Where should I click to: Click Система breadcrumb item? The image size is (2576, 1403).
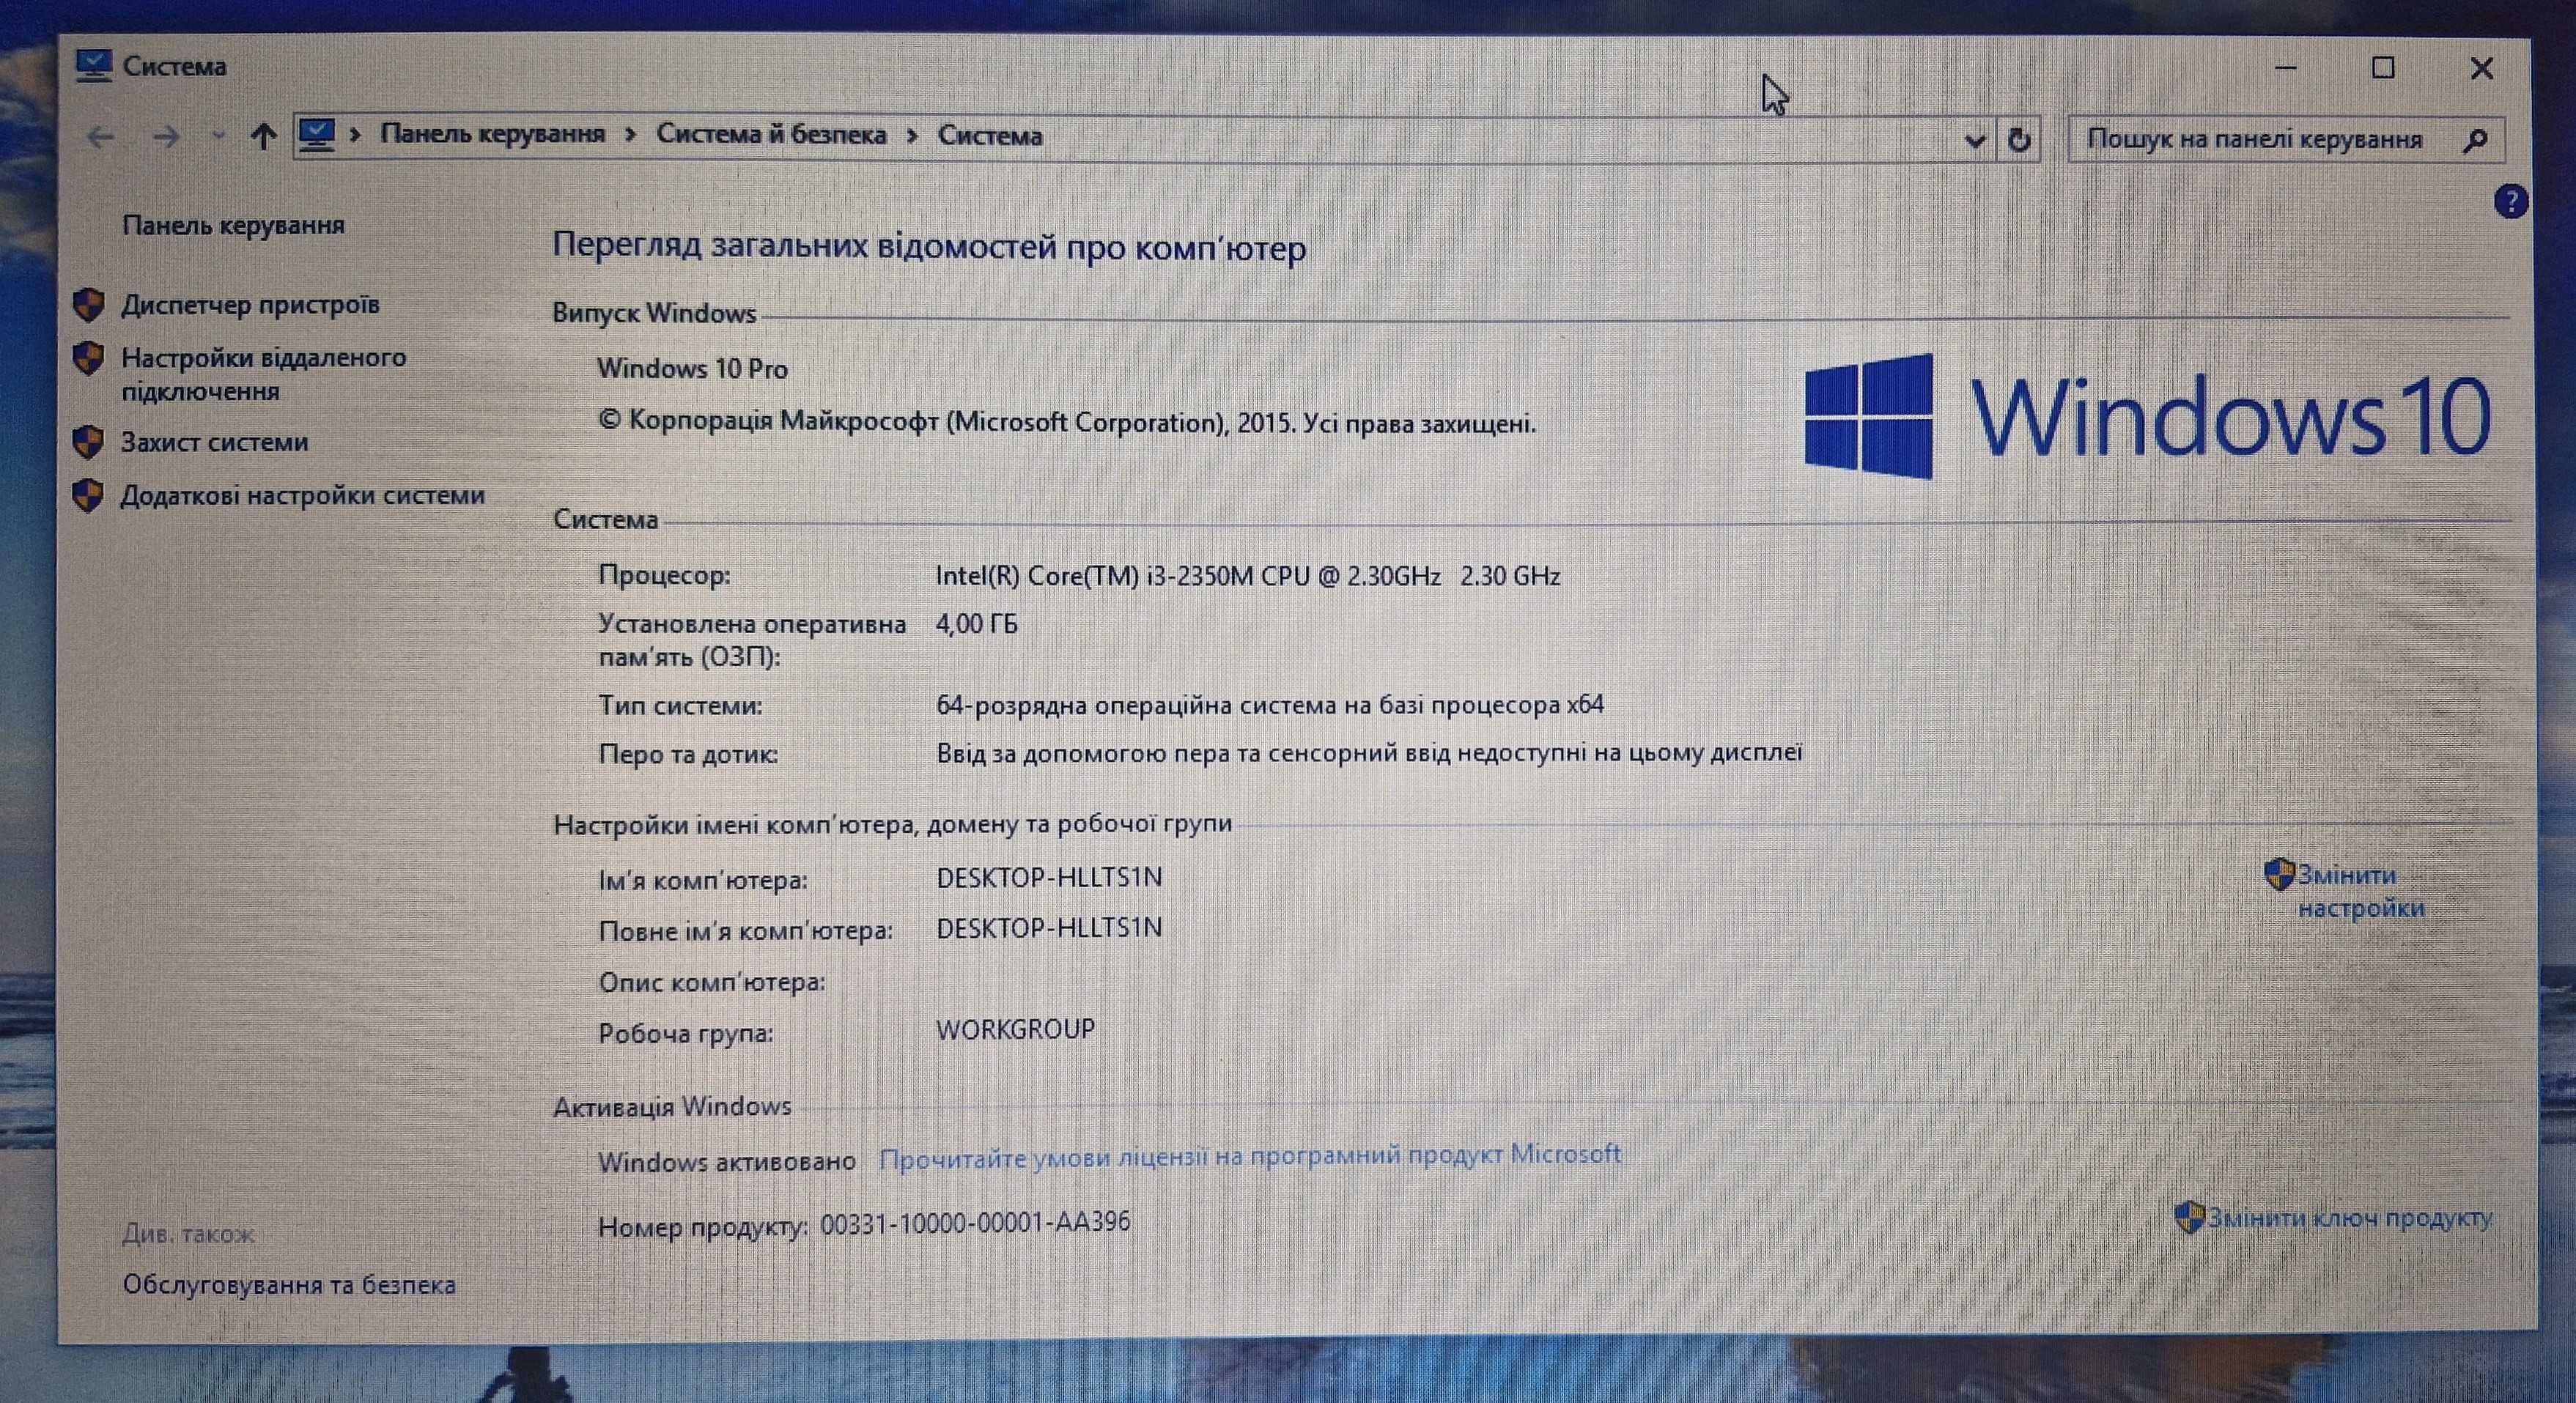click(990, 136)
